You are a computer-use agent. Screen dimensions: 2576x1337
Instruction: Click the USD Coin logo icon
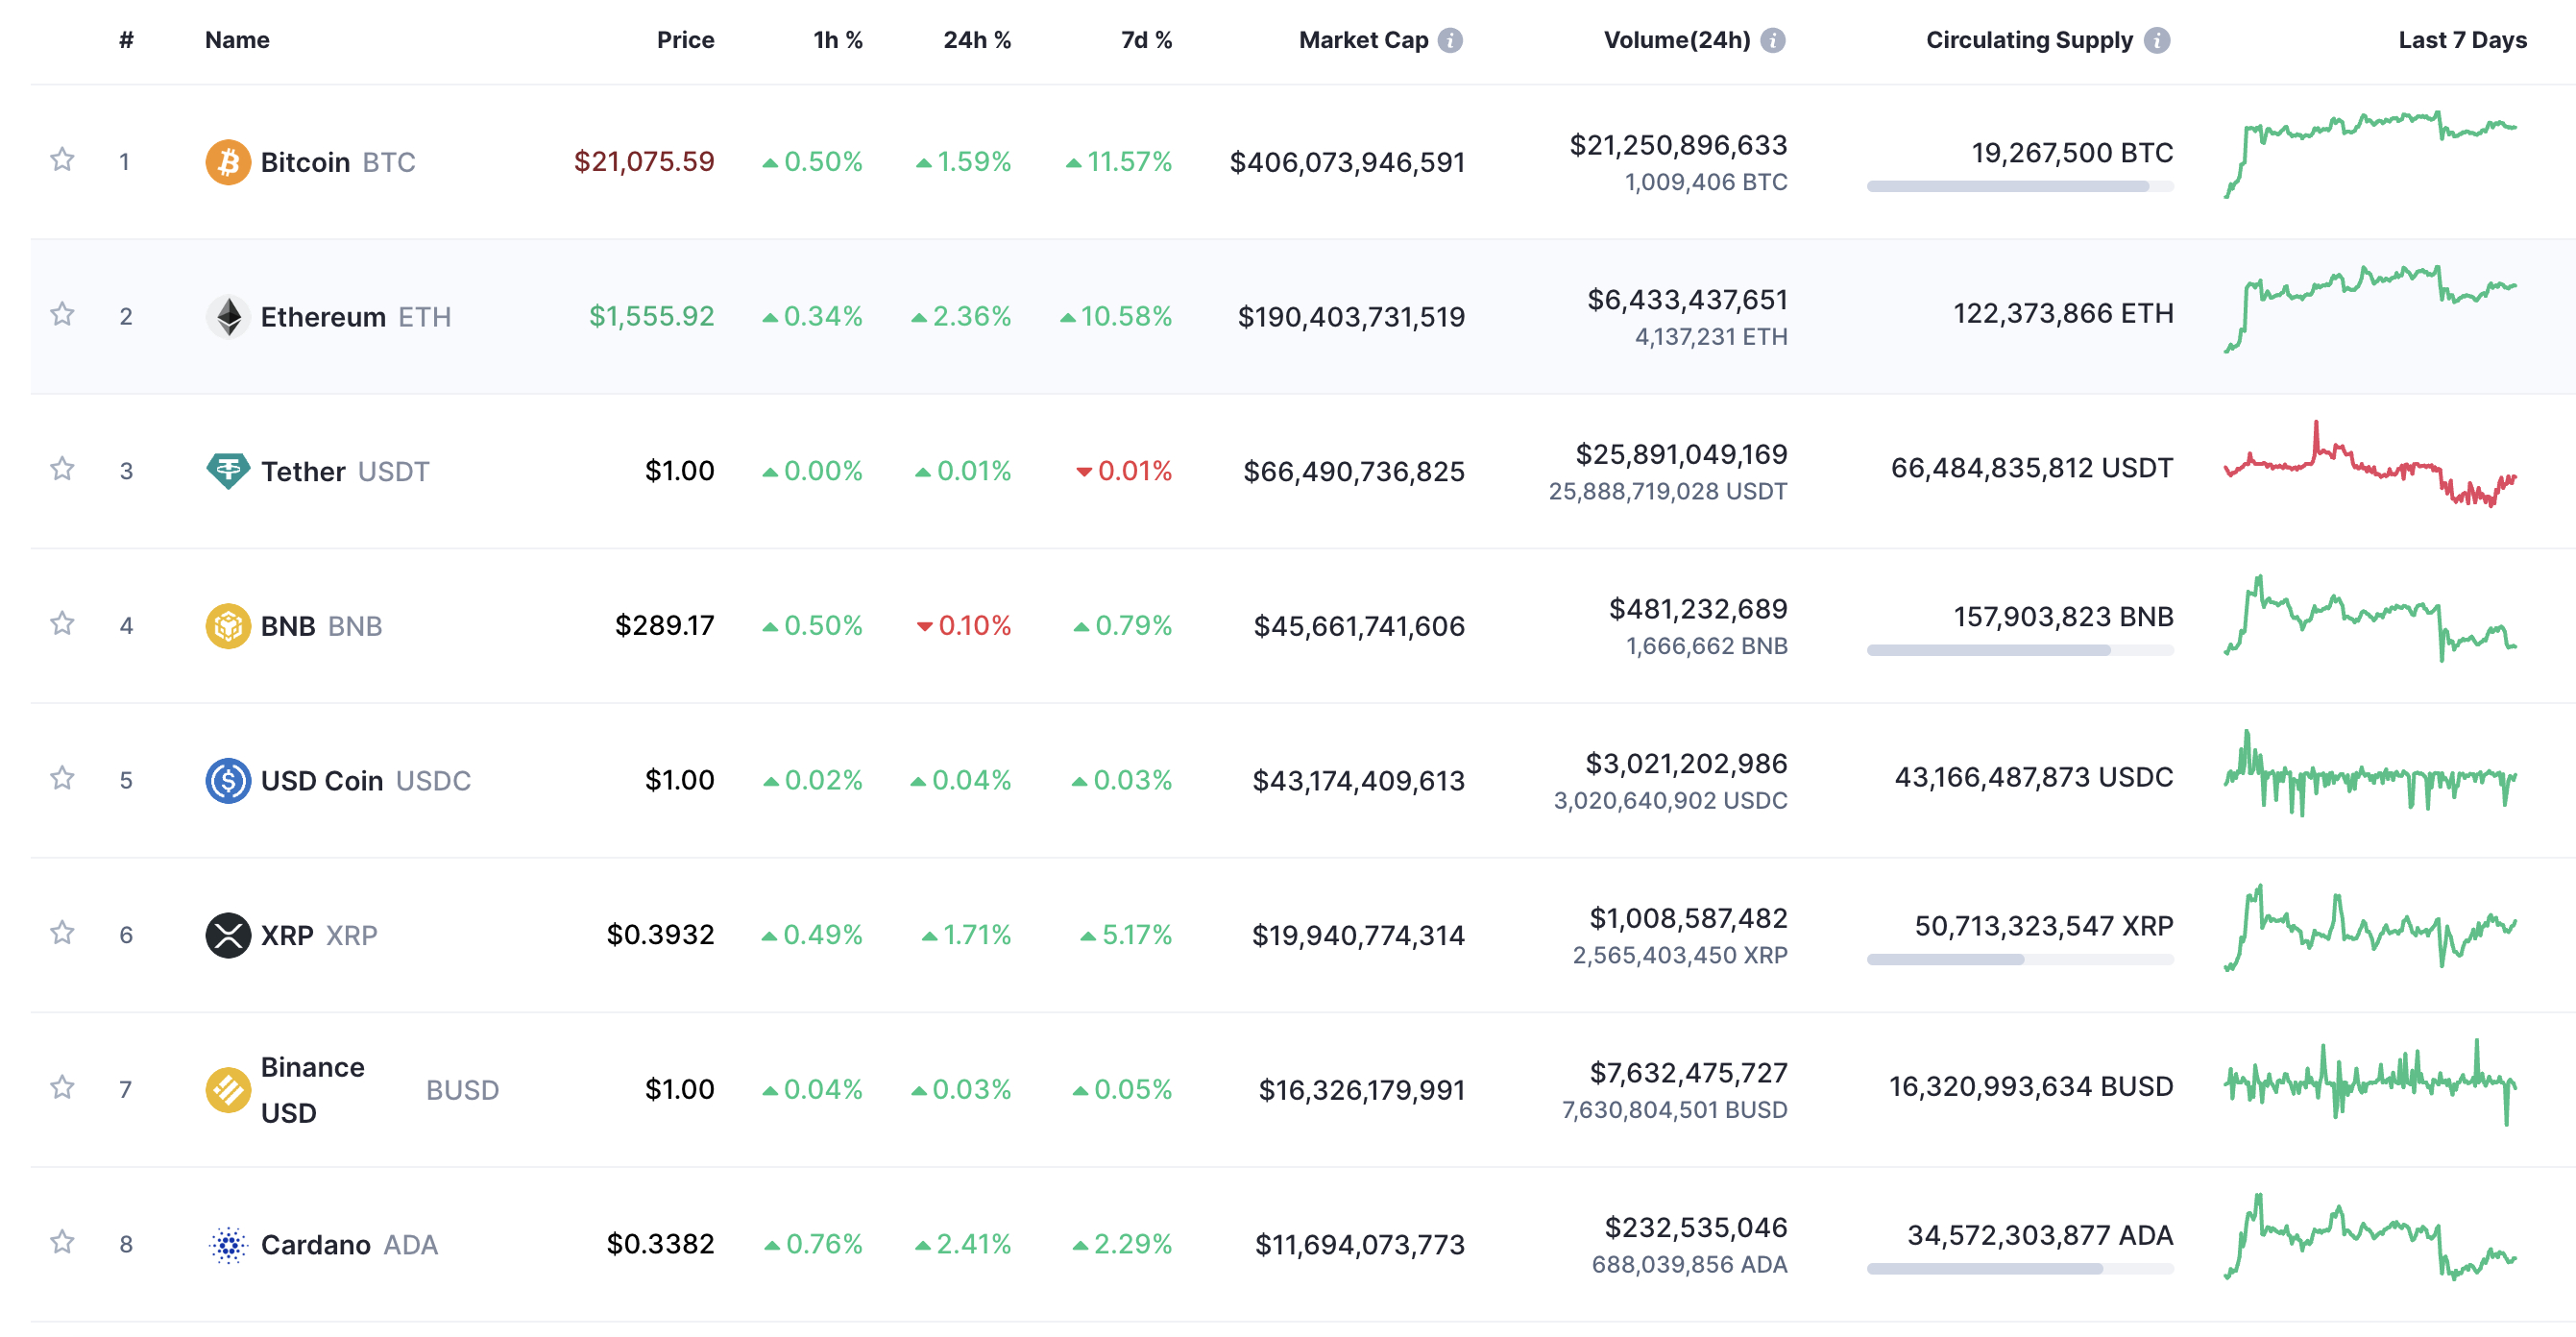point(228,781)
